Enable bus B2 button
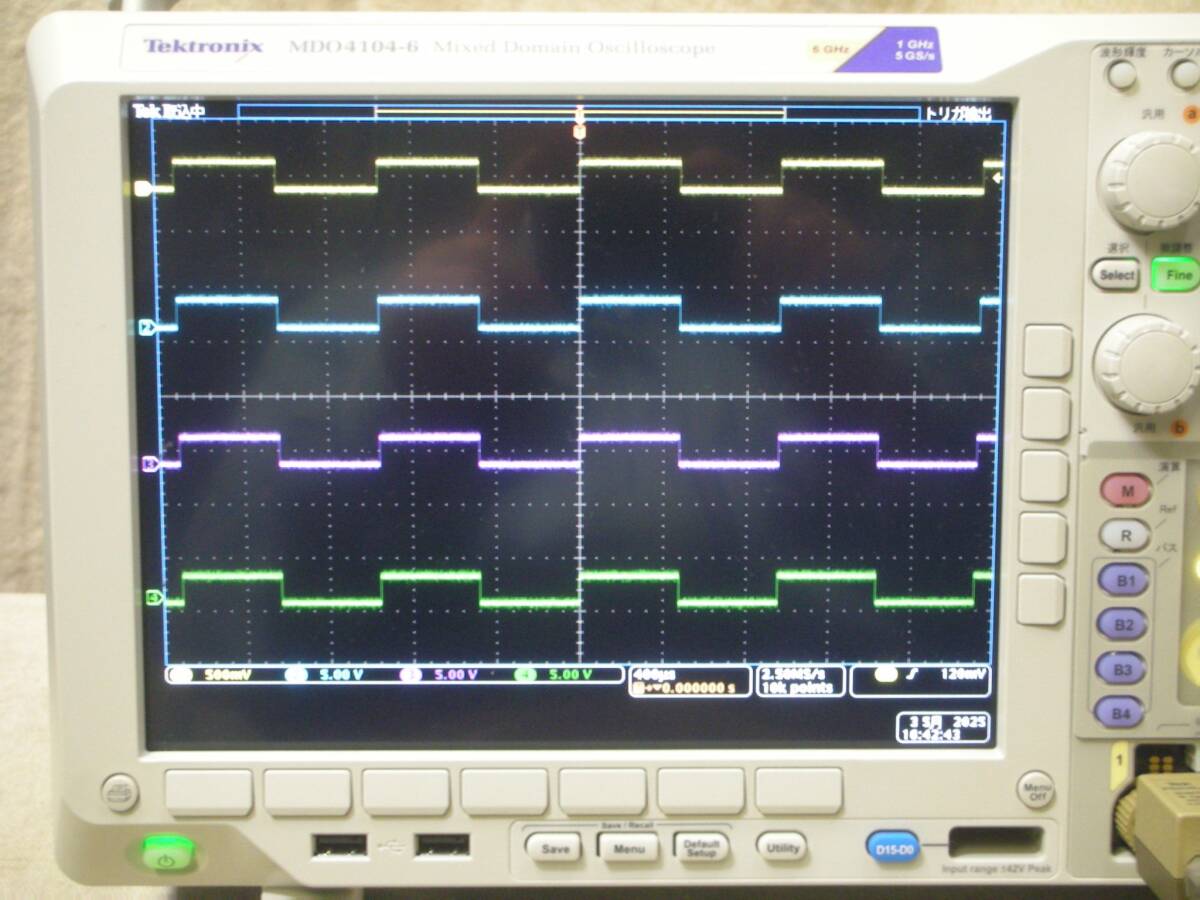This screenshot has width=1200, height=900. click(1122, 625)
